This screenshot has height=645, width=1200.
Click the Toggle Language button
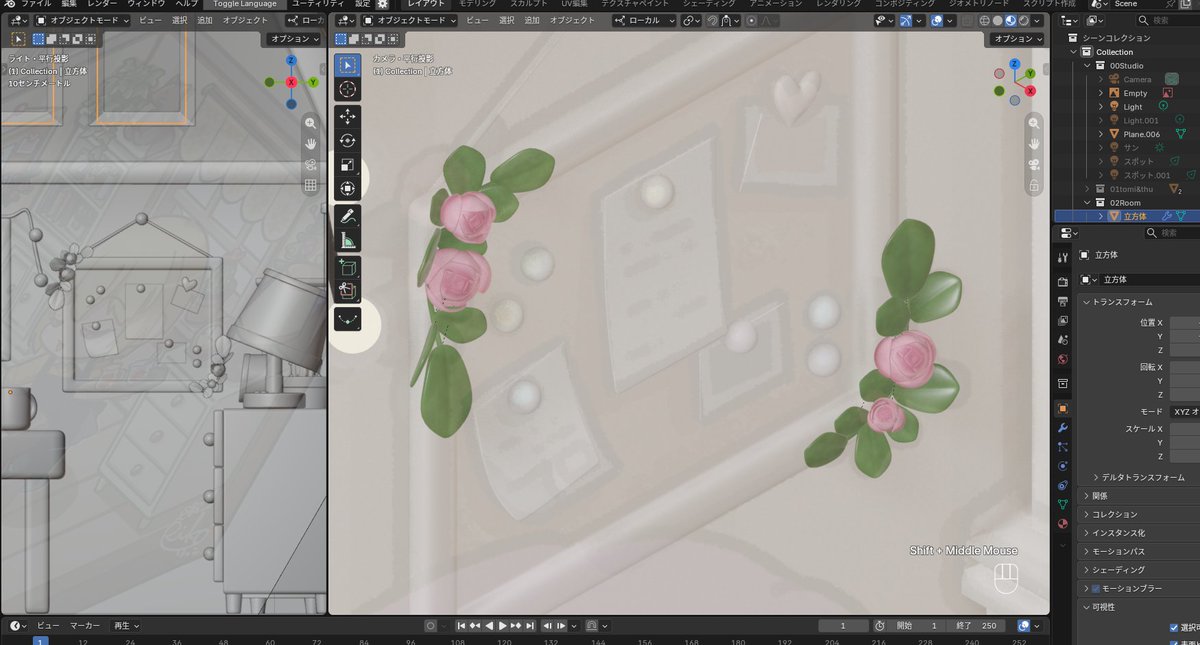[x=245, y=4]
